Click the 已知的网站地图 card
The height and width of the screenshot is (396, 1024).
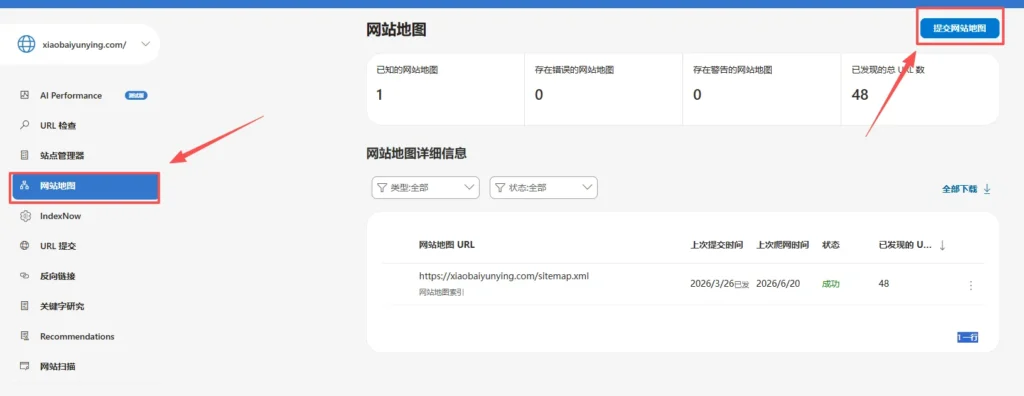pos(446,89)
